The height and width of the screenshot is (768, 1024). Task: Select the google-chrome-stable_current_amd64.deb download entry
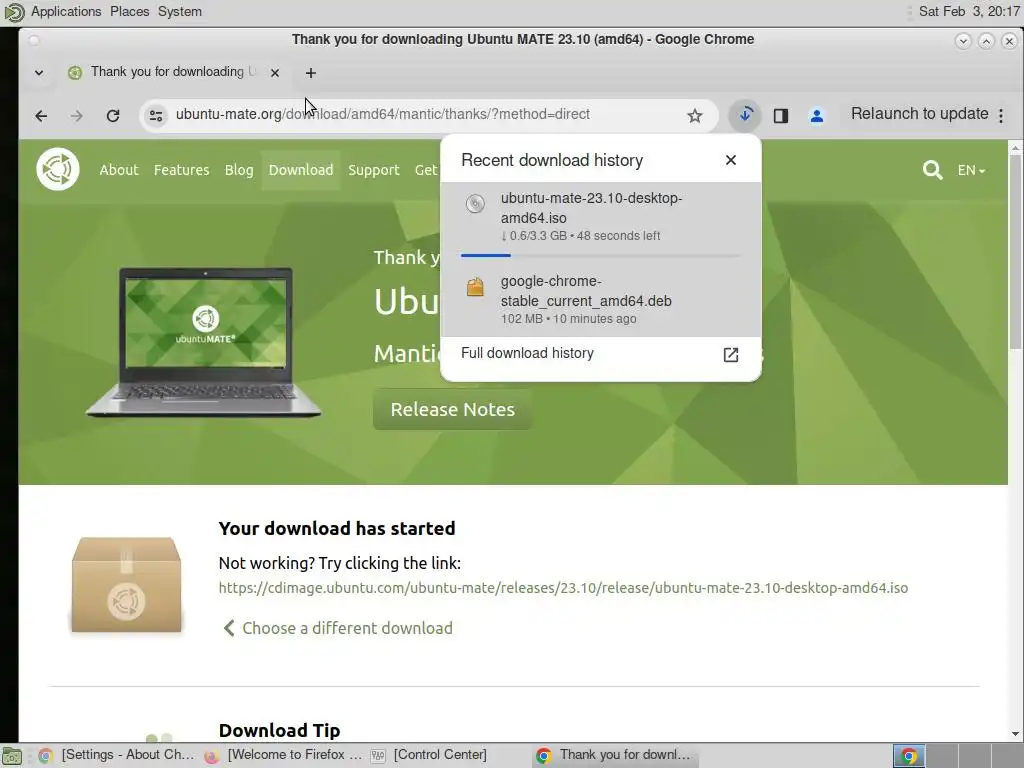(601, 300)
